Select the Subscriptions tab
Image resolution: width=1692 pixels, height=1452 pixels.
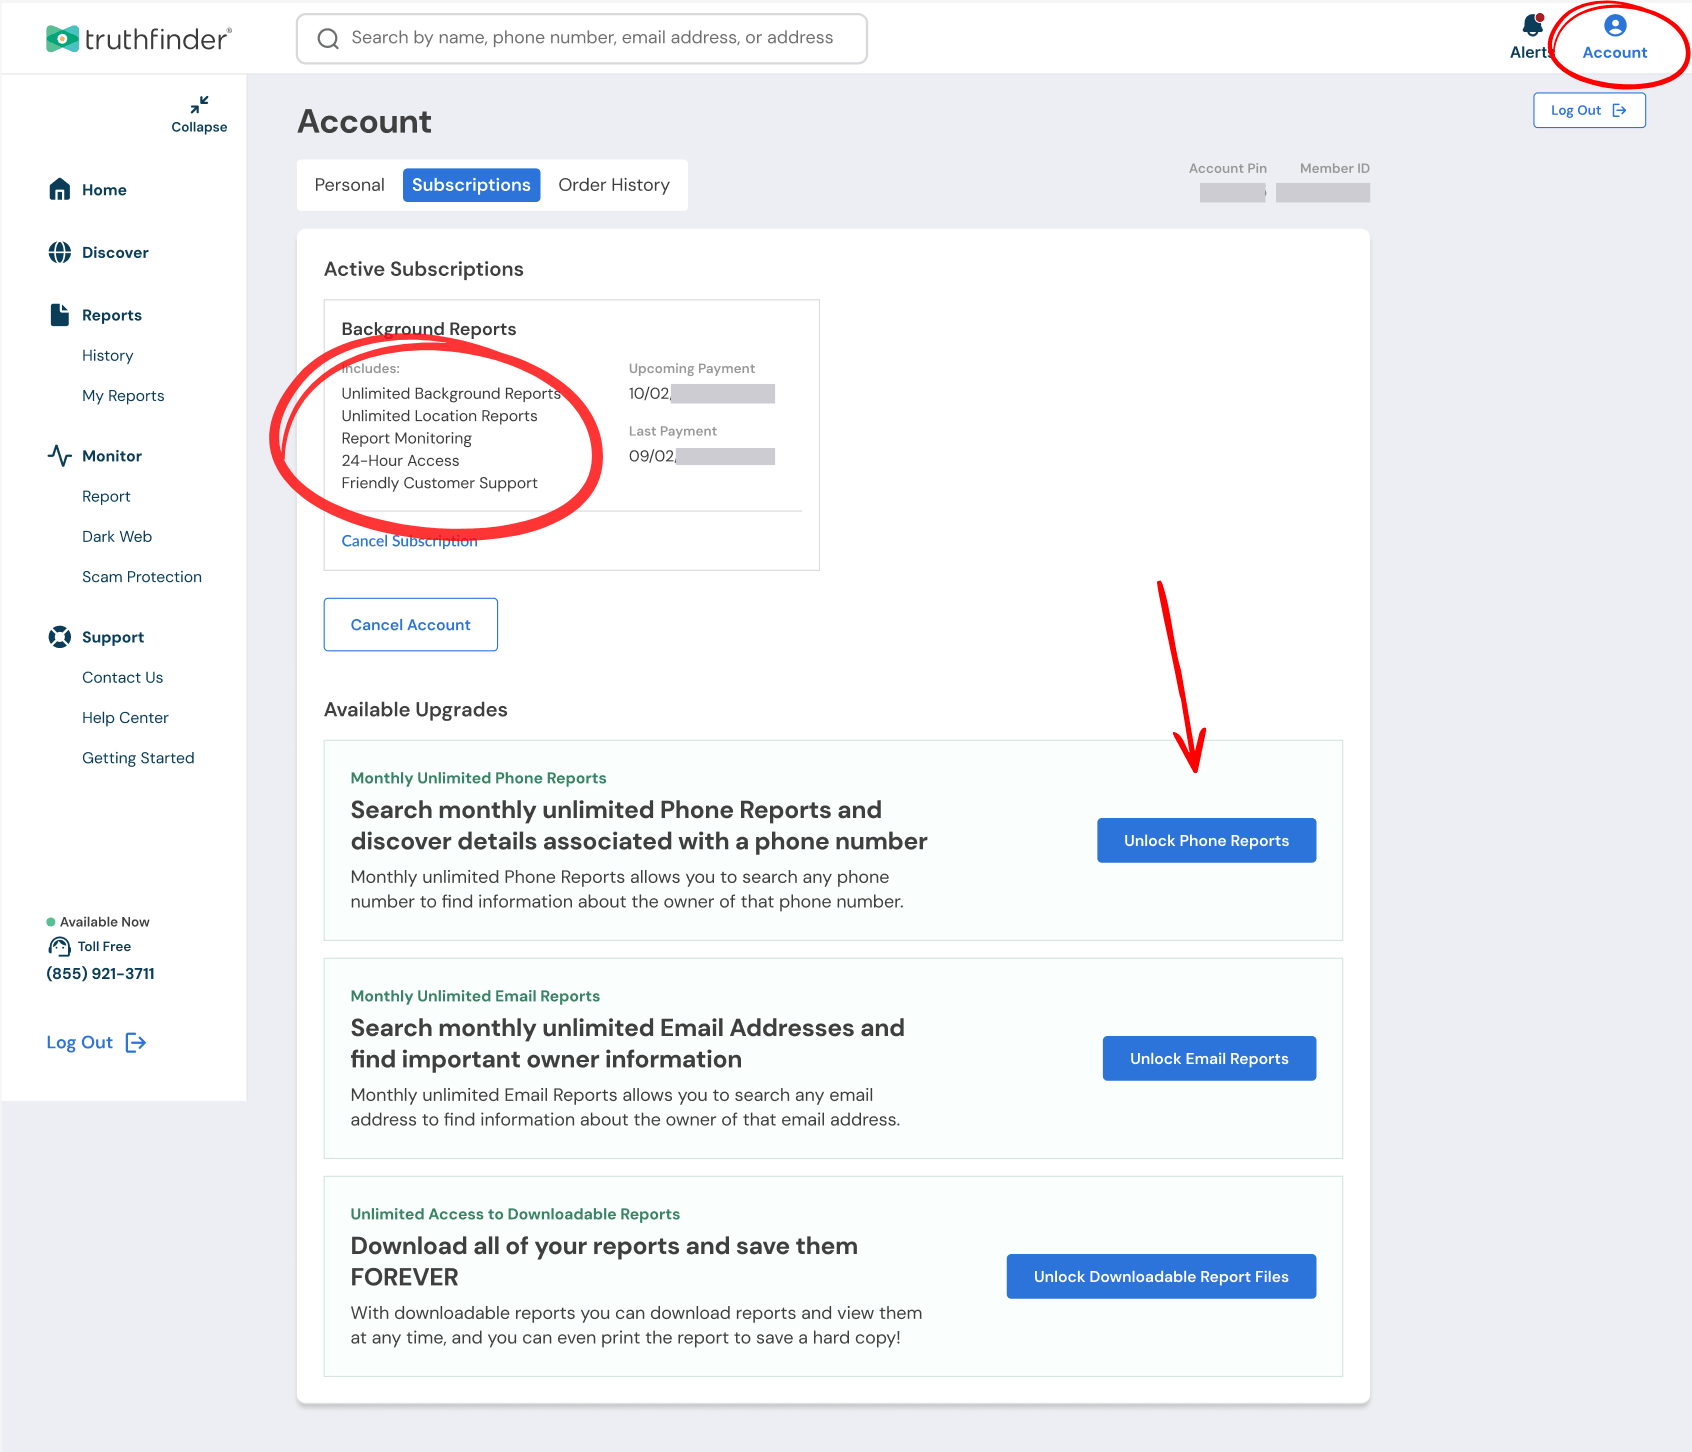pyautogui.click(x=471, y=185)
